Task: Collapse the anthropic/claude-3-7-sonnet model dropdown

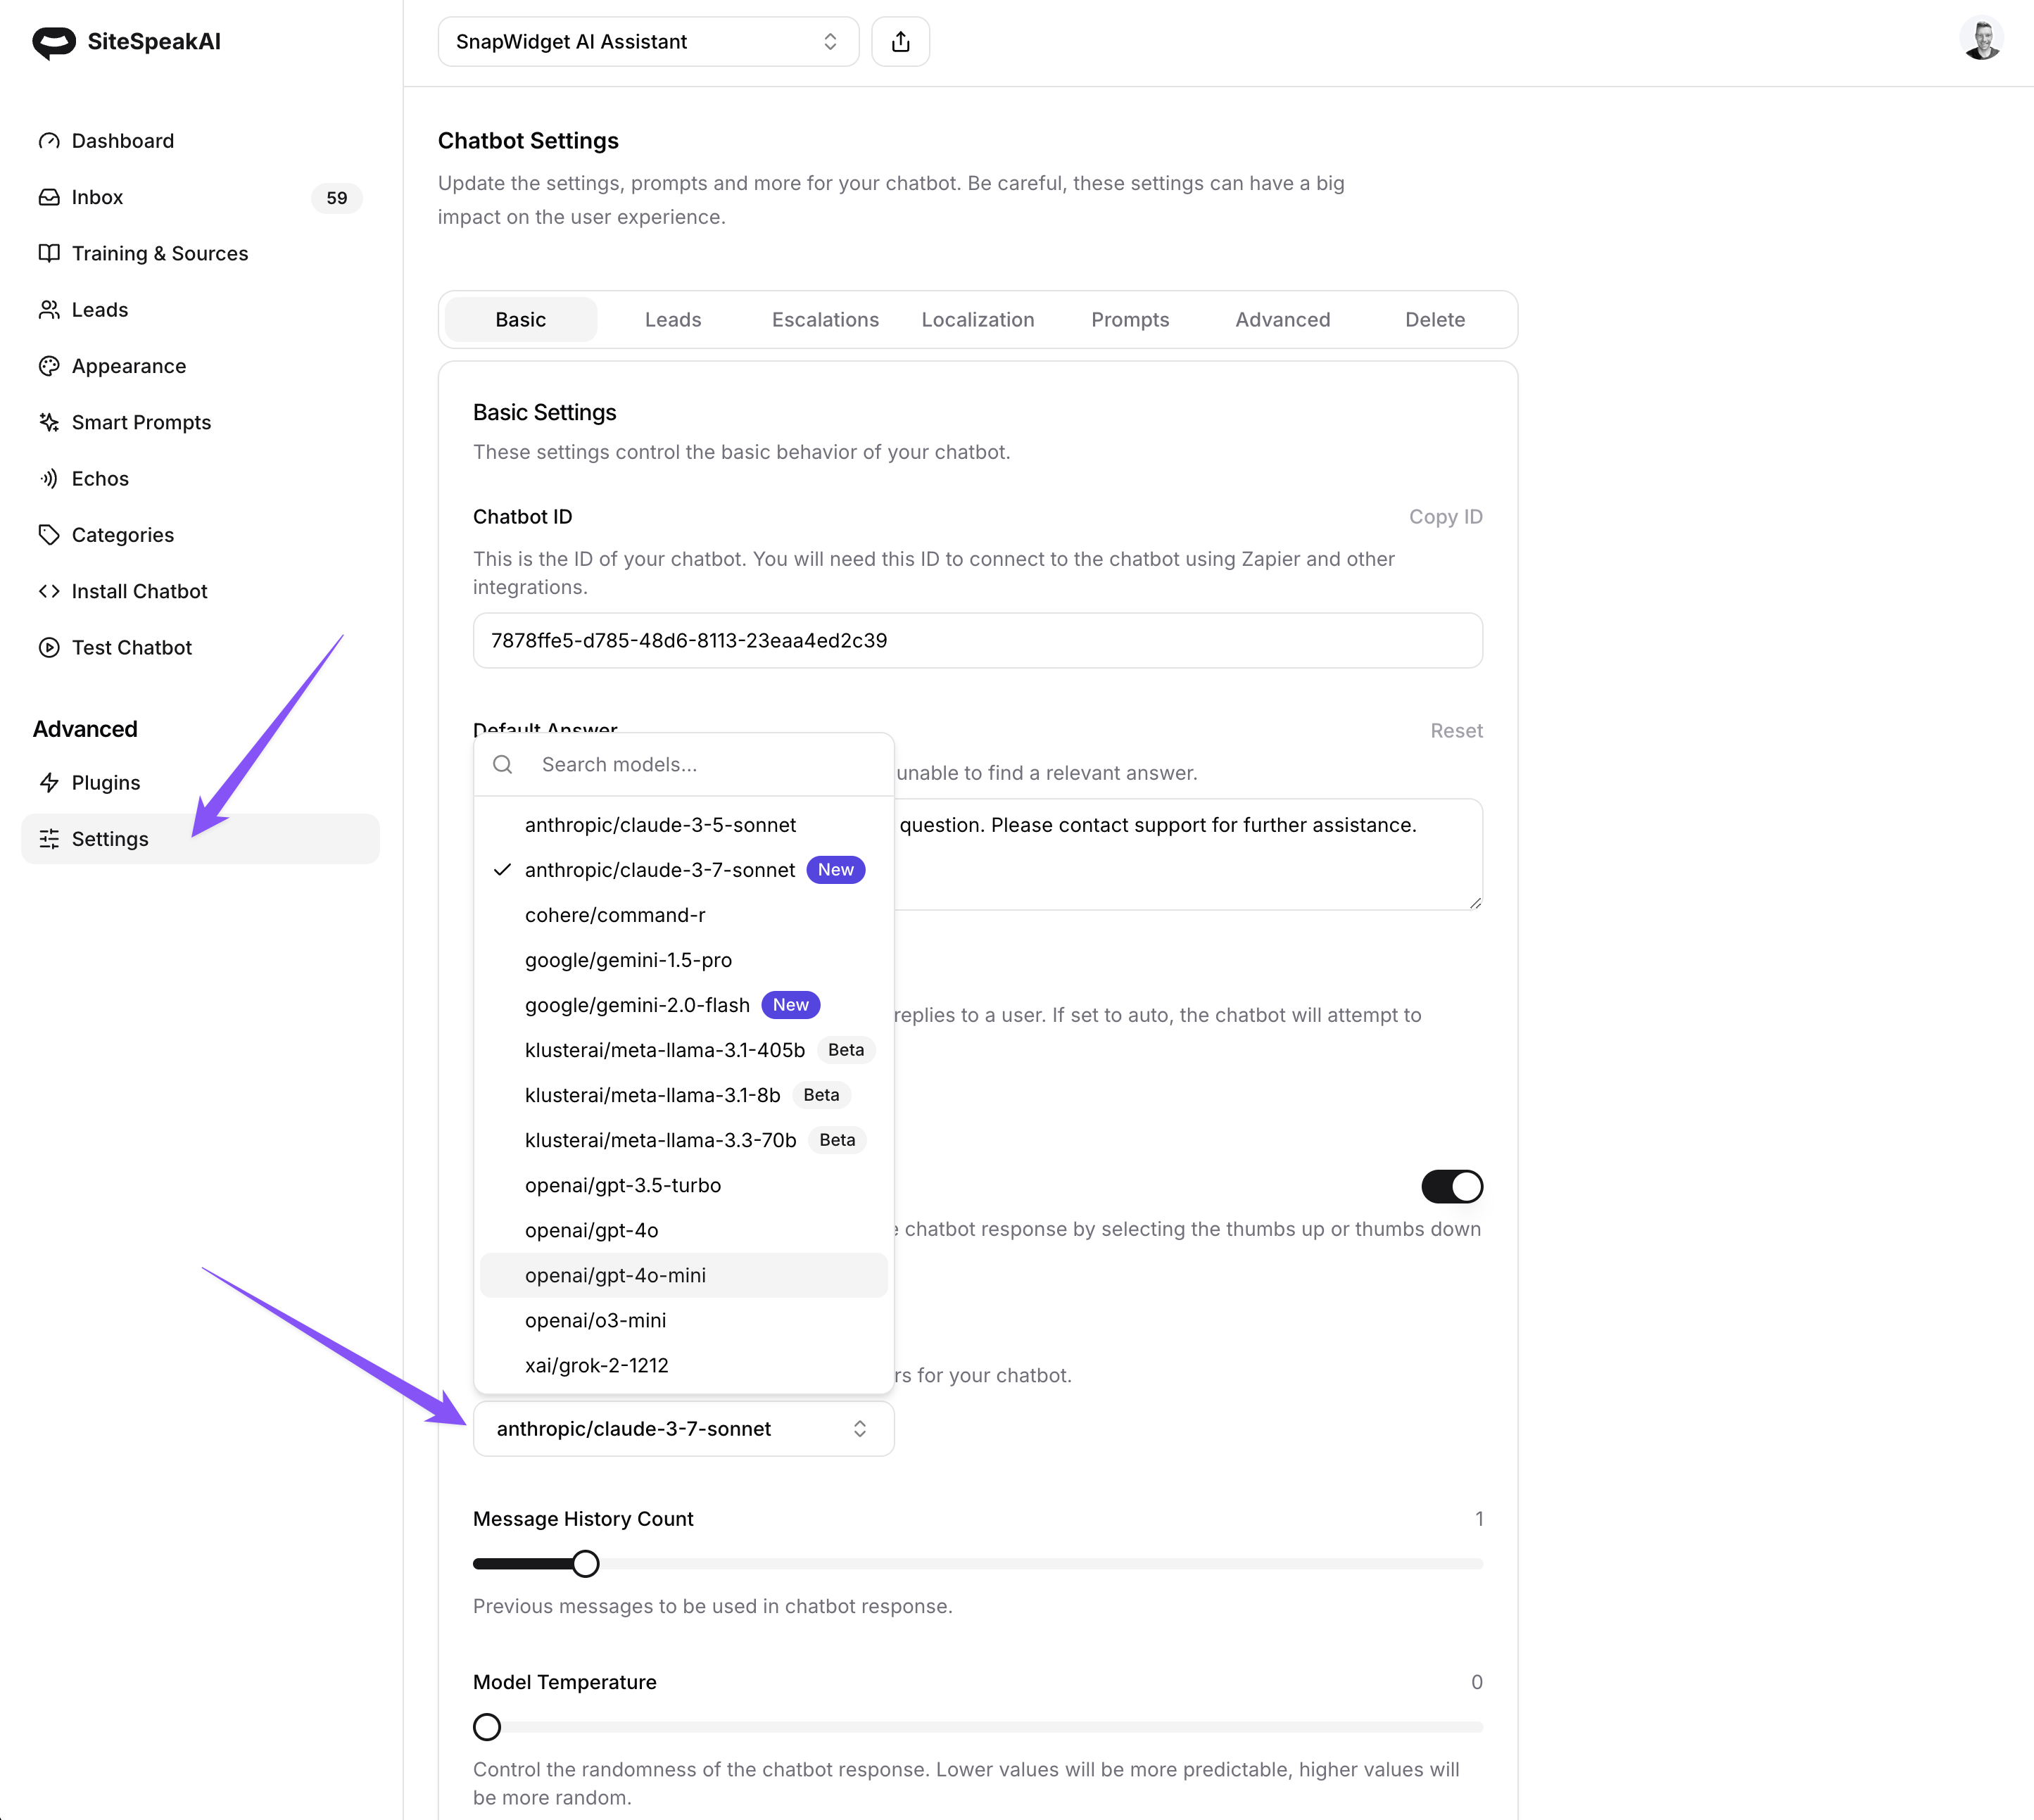Action: (683, 1429)
